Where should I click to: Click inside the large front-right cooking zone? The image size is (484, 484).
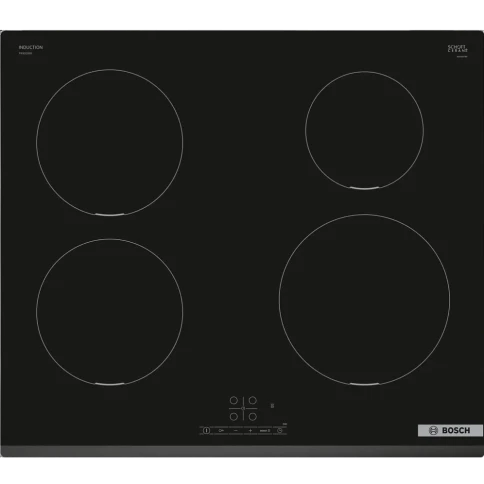(x=364, y=300)
